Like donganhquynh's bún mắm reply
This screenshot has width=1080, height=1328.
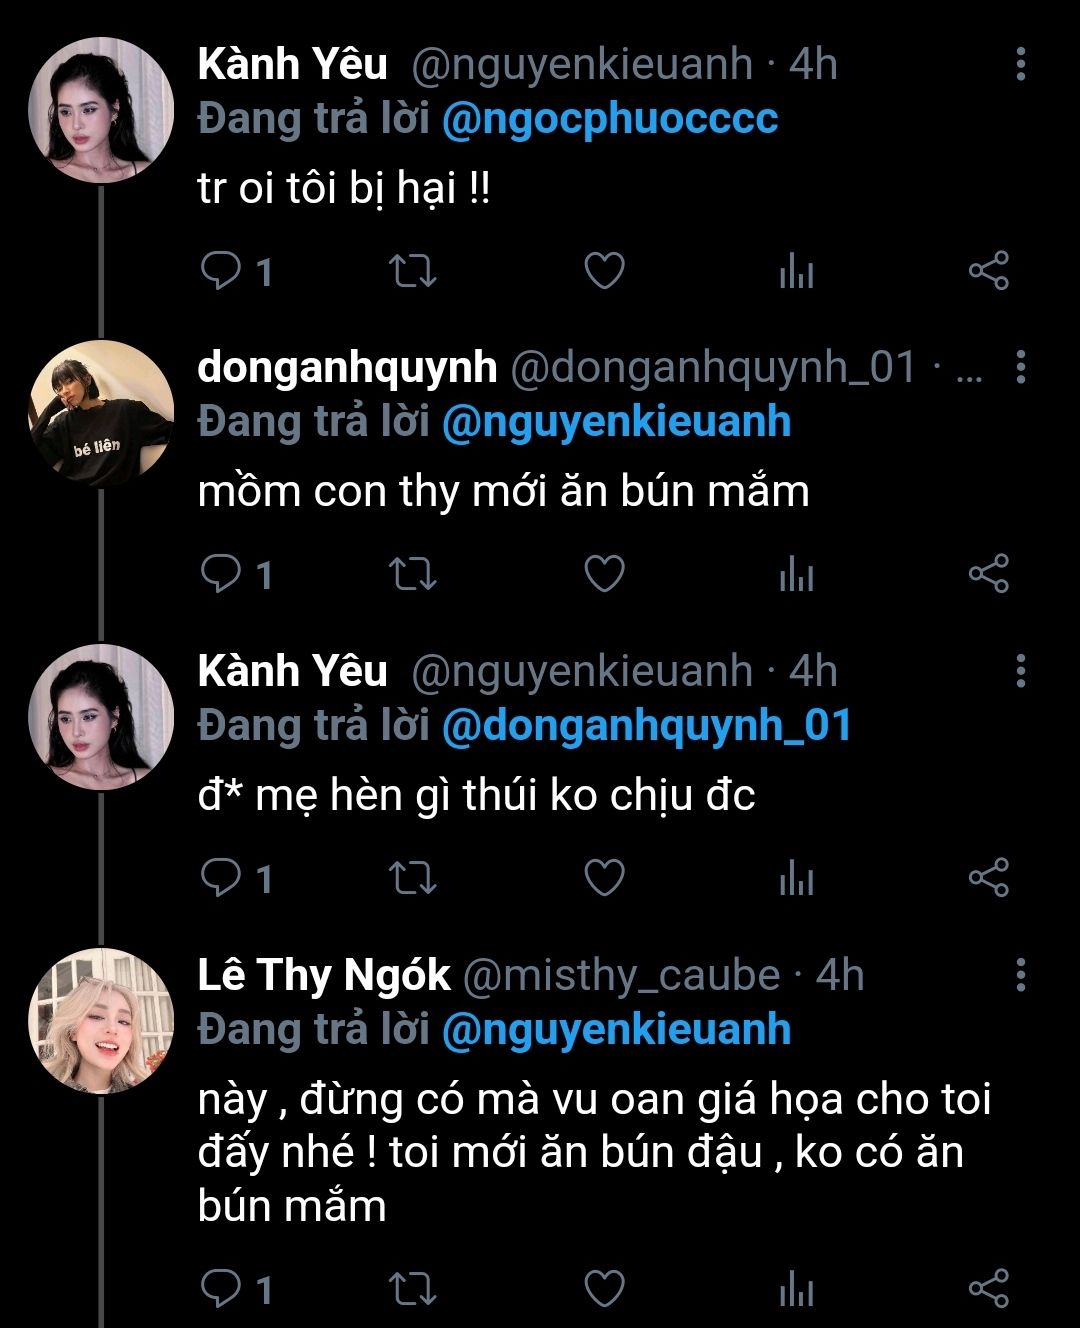604,575
